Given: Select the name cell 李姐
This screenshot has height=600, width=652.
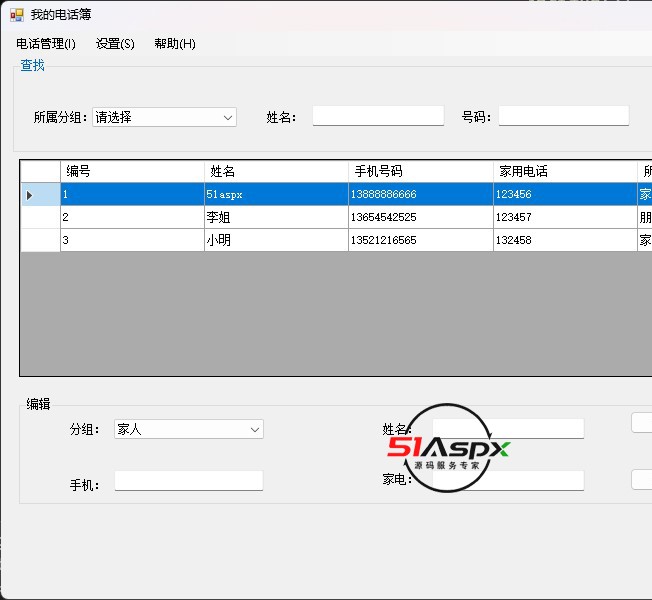Looking at the screenshot, I should click(x=276, y=217).
